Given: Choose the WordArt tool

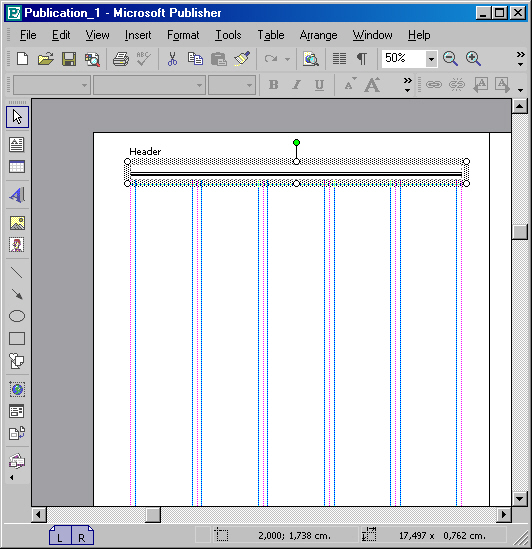Looking at the screenshot, I should point(16,195).
